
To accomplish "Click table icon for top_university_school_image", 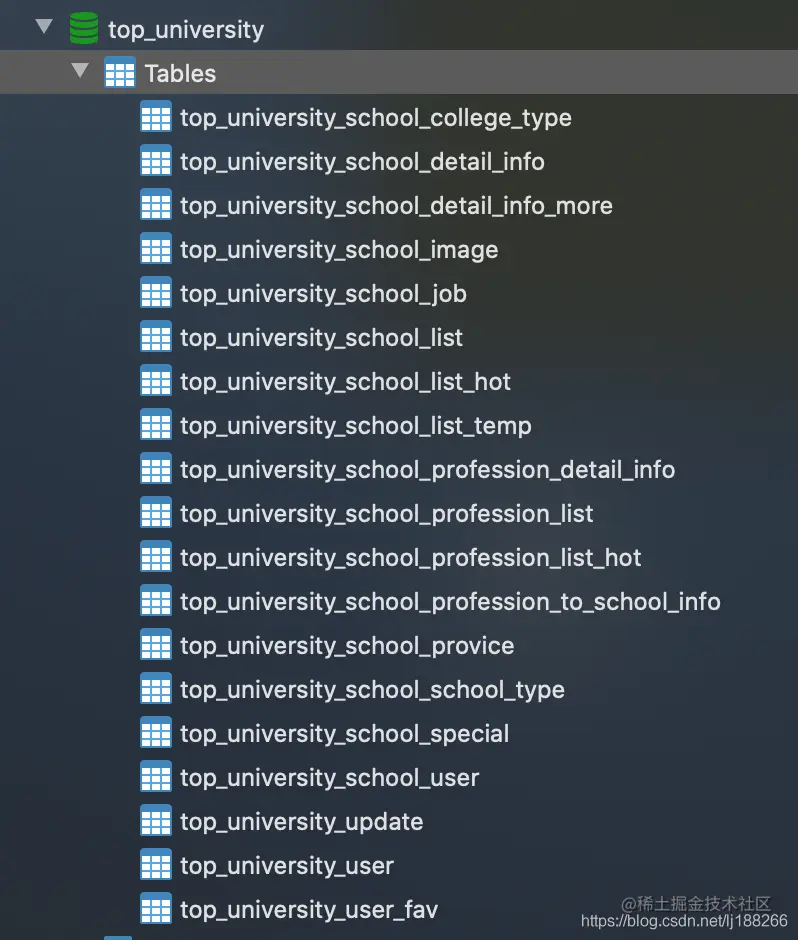I will (156, 249).
